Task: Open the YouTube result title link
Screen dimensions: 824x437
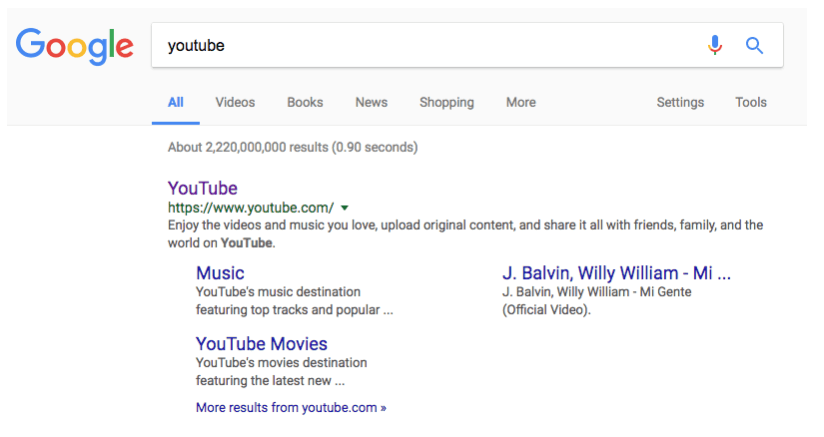Action: pyautogui.click(x=202, y=188)
